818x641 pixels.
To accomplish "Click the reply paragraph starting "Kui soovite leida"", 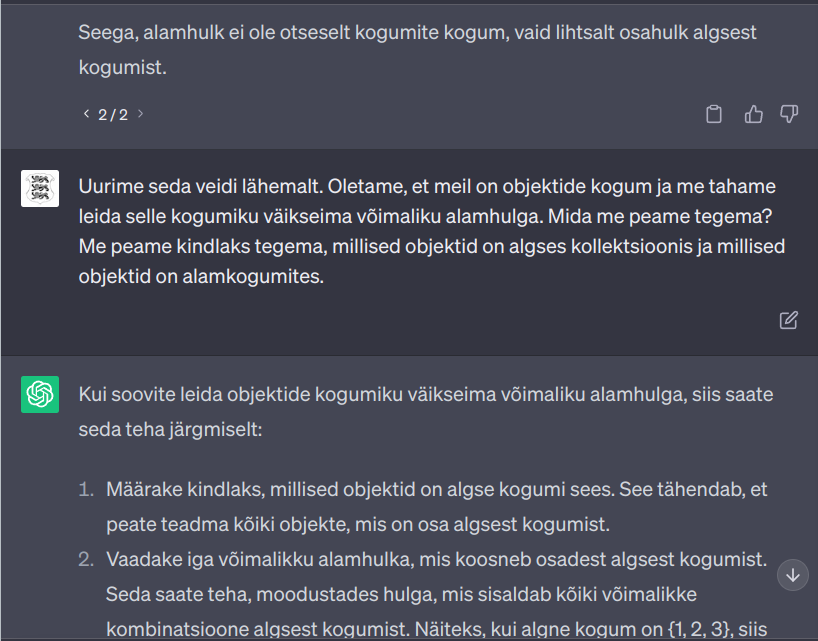I will 425,411.
